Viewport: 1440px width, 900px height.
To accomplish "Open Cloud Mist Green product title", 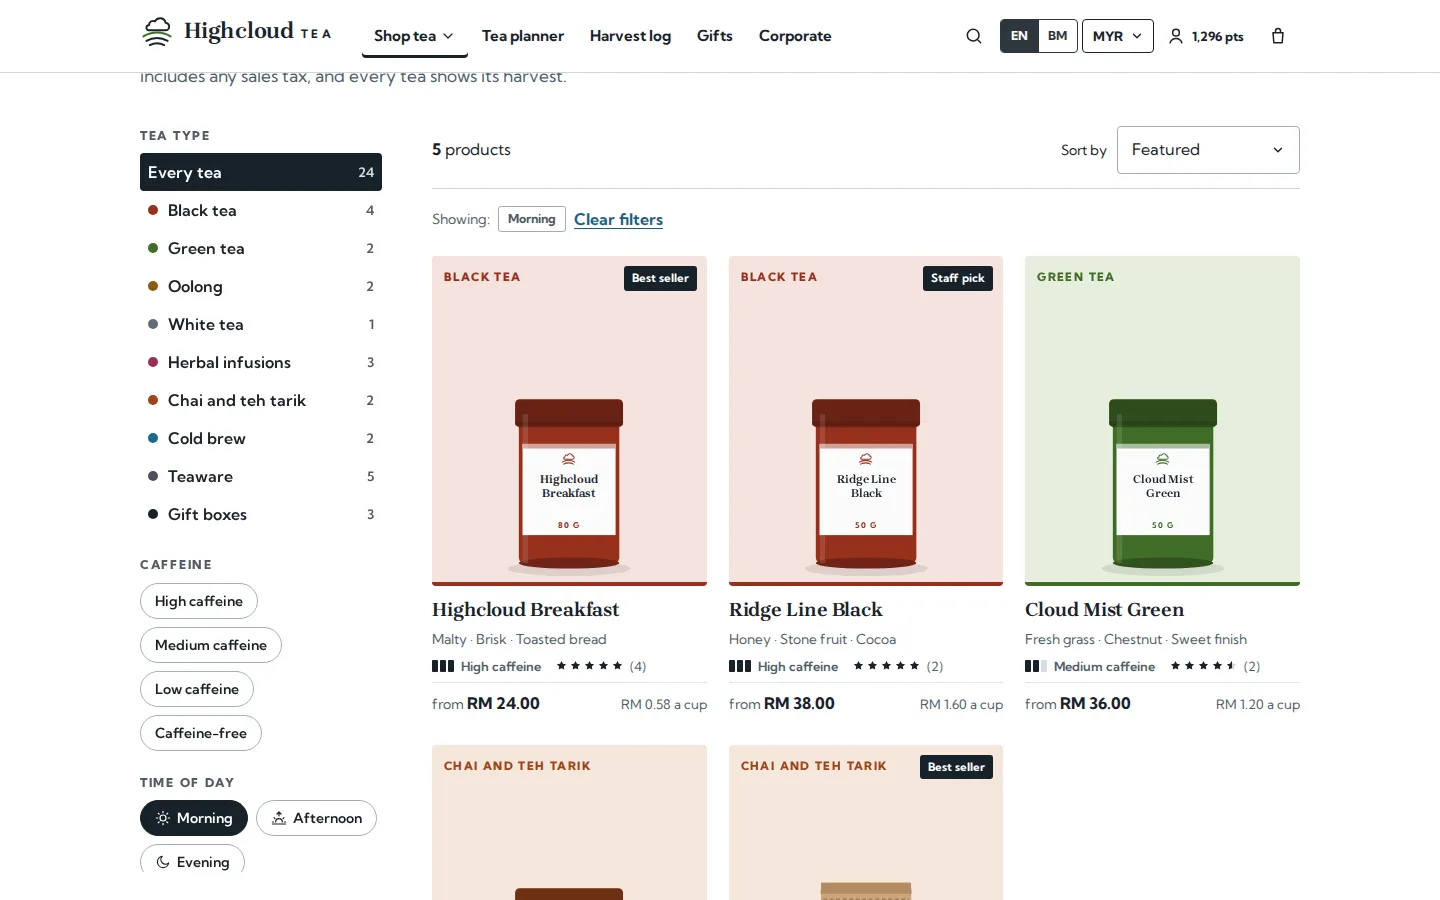I will [x=1104, y=610].
